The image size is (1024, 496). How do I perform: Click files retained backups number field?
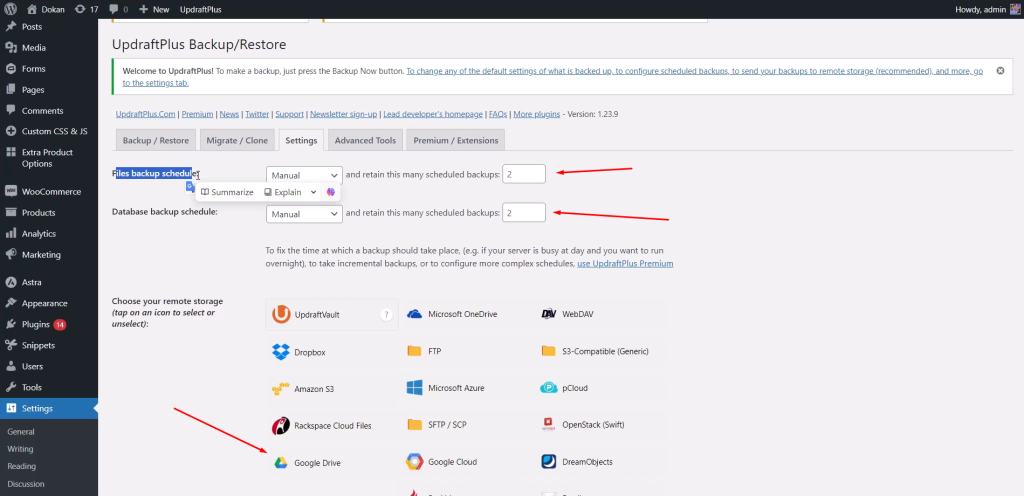point(524,174)
